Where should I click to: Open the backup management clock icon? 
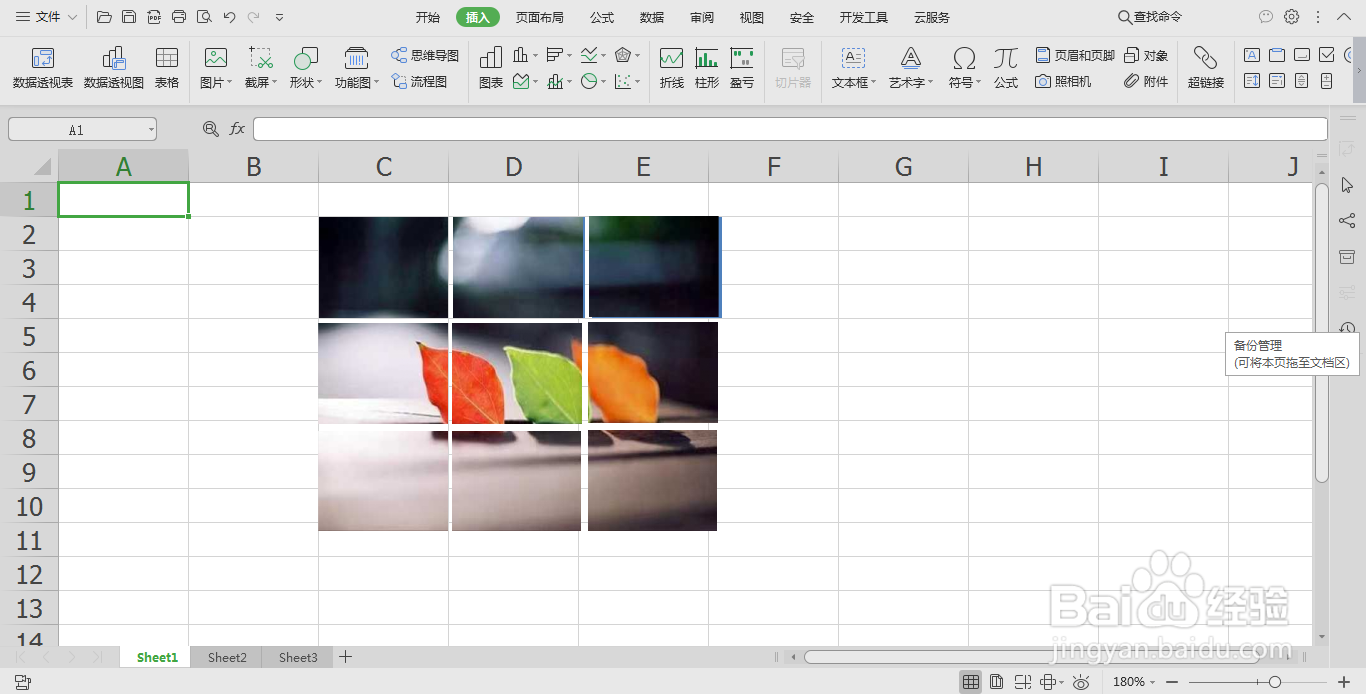tap(1347, 329)
